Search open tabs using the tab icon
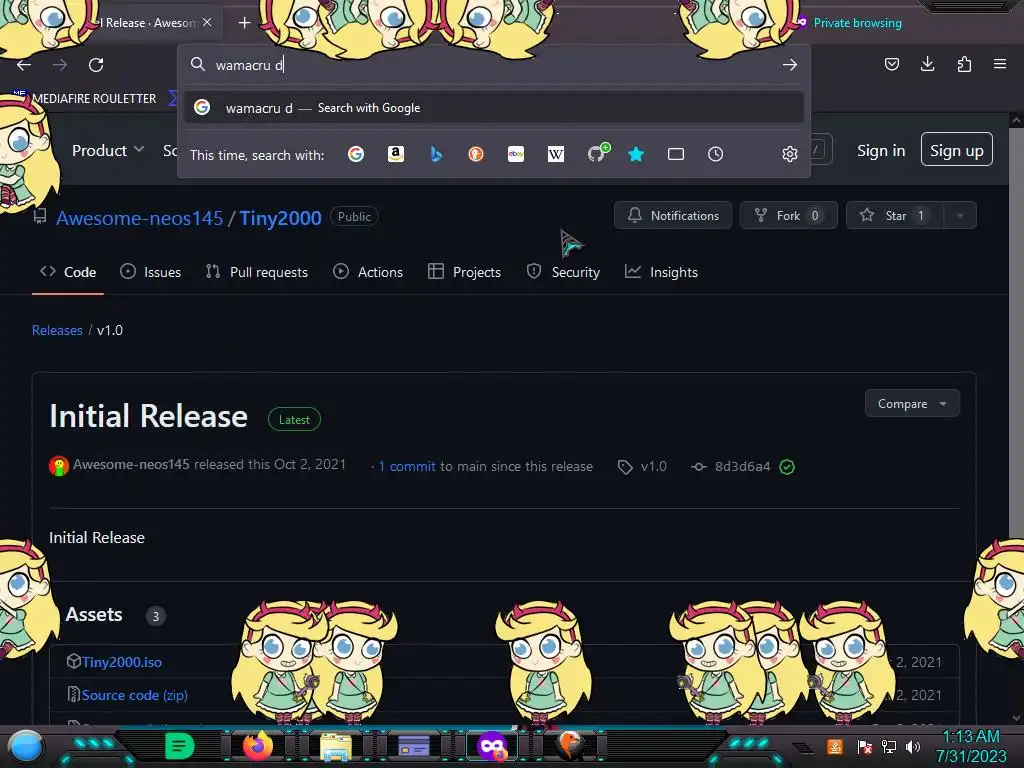 click(x=676, y=154)
